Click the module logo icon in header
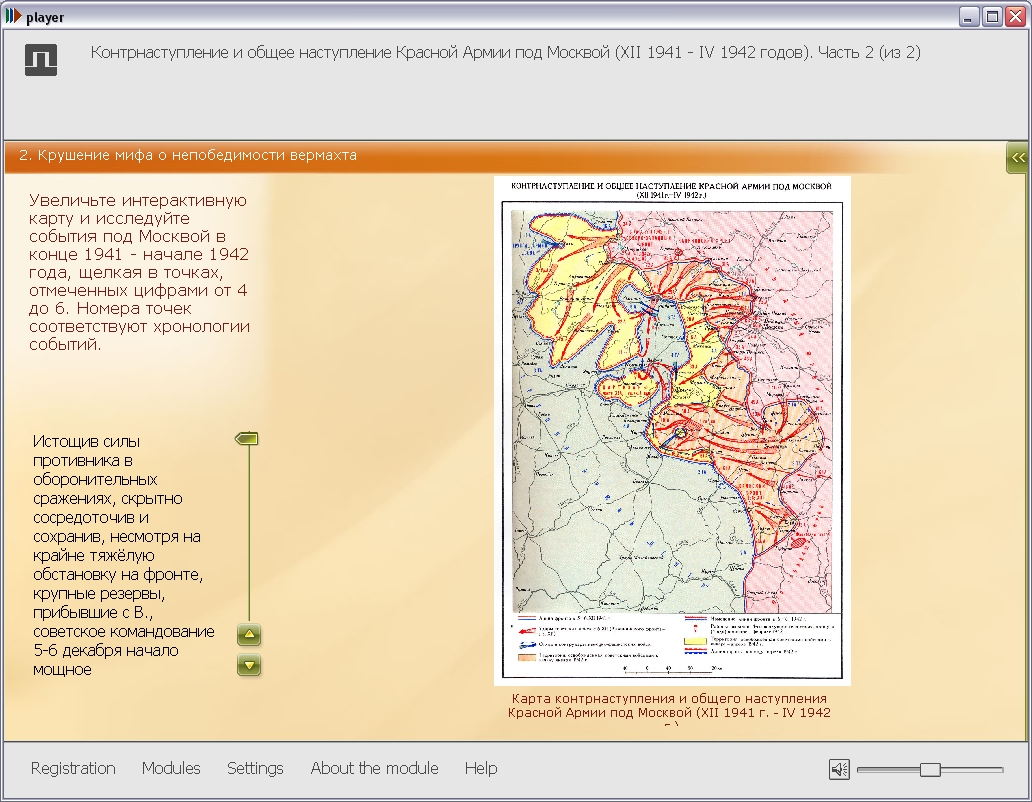1032x802 pixels. (41, 60)
